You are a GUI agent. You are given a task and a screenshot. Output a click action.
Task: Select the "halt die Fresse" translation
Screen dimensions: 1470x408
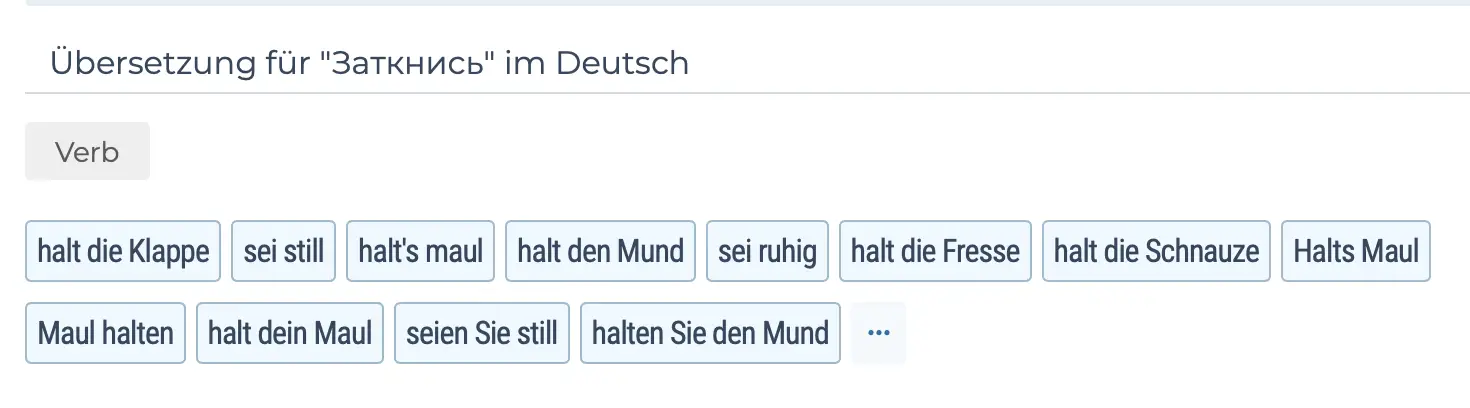[x=935, y=251]
